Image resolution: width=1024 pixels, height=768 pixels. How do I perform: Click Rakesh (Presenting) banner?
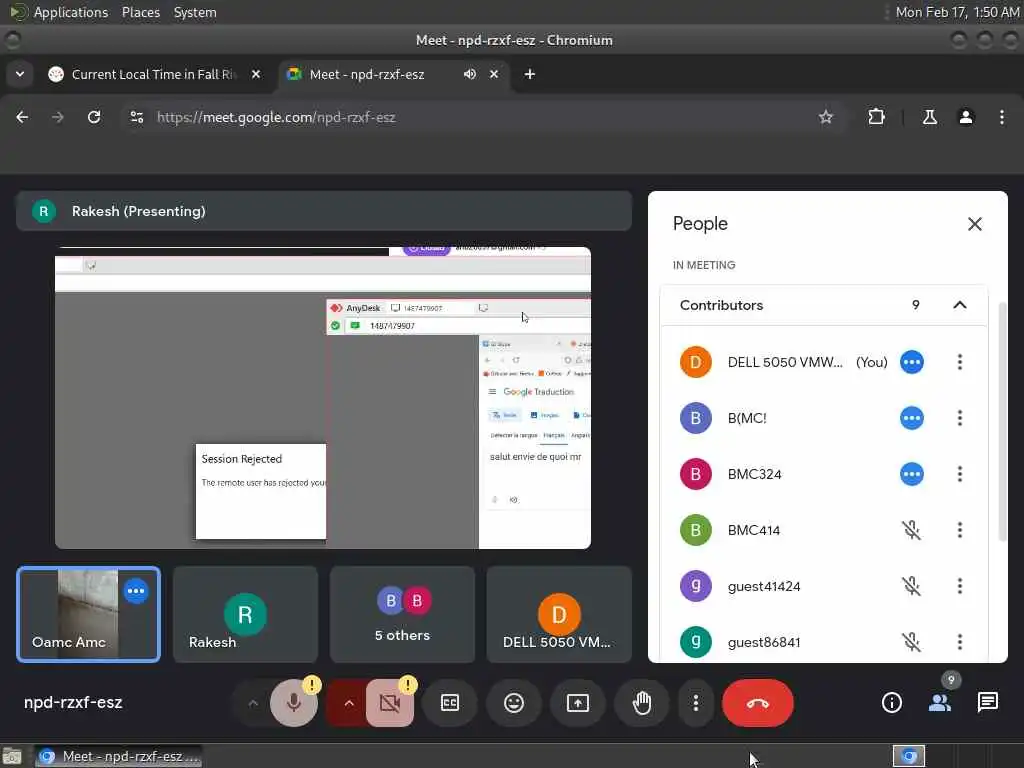324,211
